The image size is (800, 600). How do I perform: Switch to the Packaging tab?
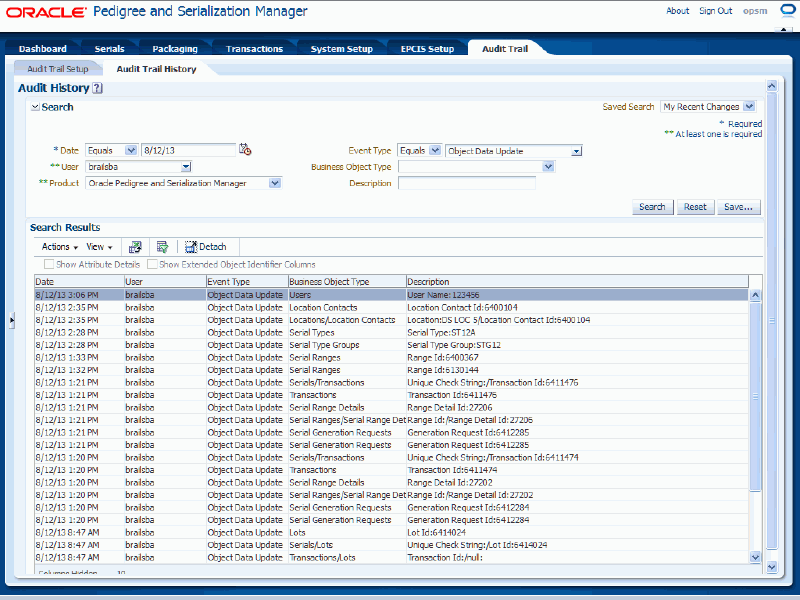tap(175, 48)
